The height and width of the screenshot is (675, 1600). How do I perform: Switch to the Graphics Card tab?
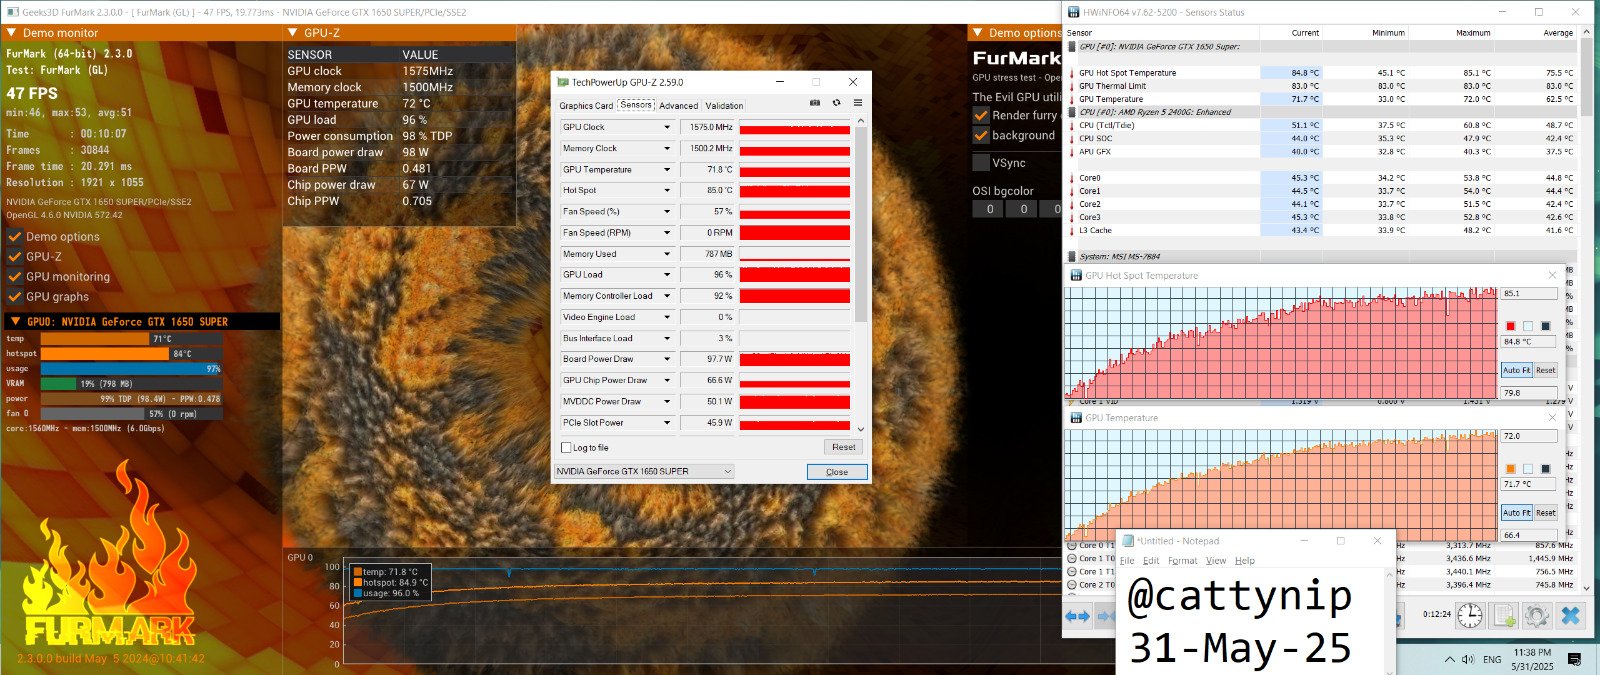pos(586,106)
